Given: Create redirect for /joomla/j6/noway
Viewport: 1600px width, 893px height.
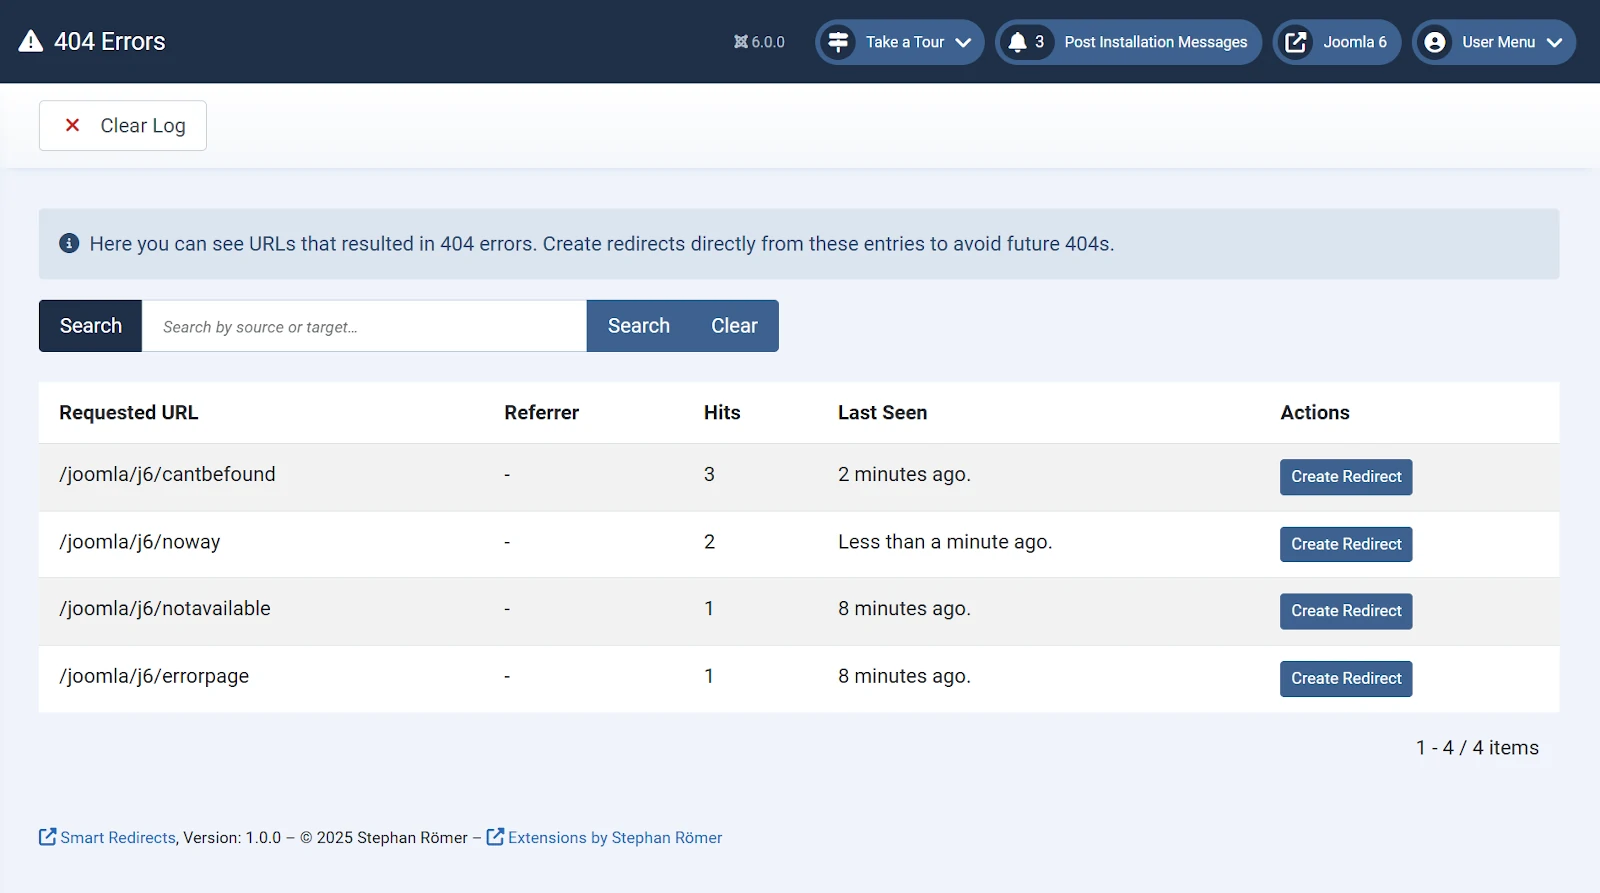Looking at the screenshot, I should click(1345, 544).
